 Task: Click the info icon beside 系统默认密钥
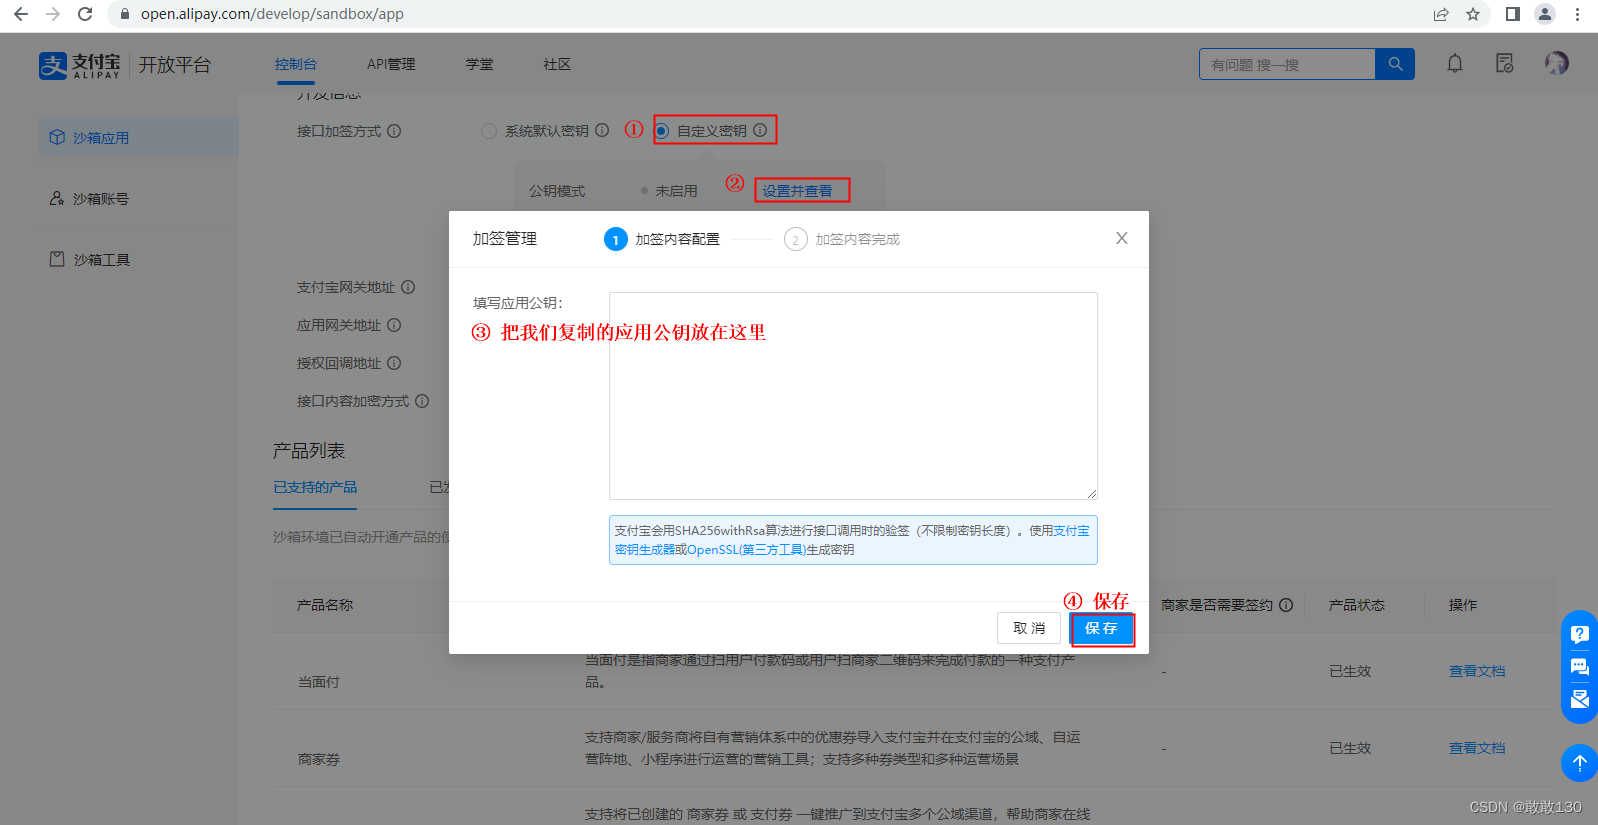click(x=602, y=130)
